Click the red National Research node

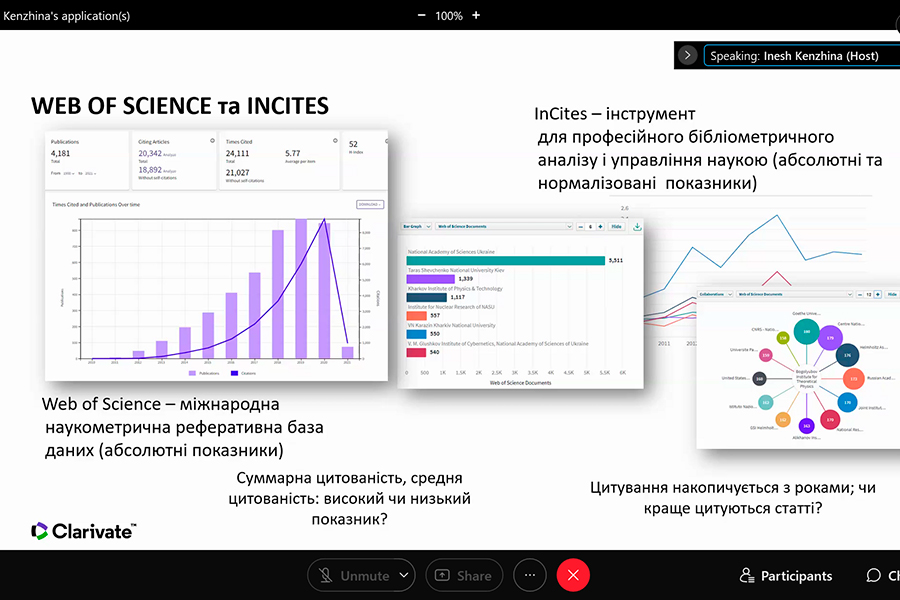click(830, 420)
